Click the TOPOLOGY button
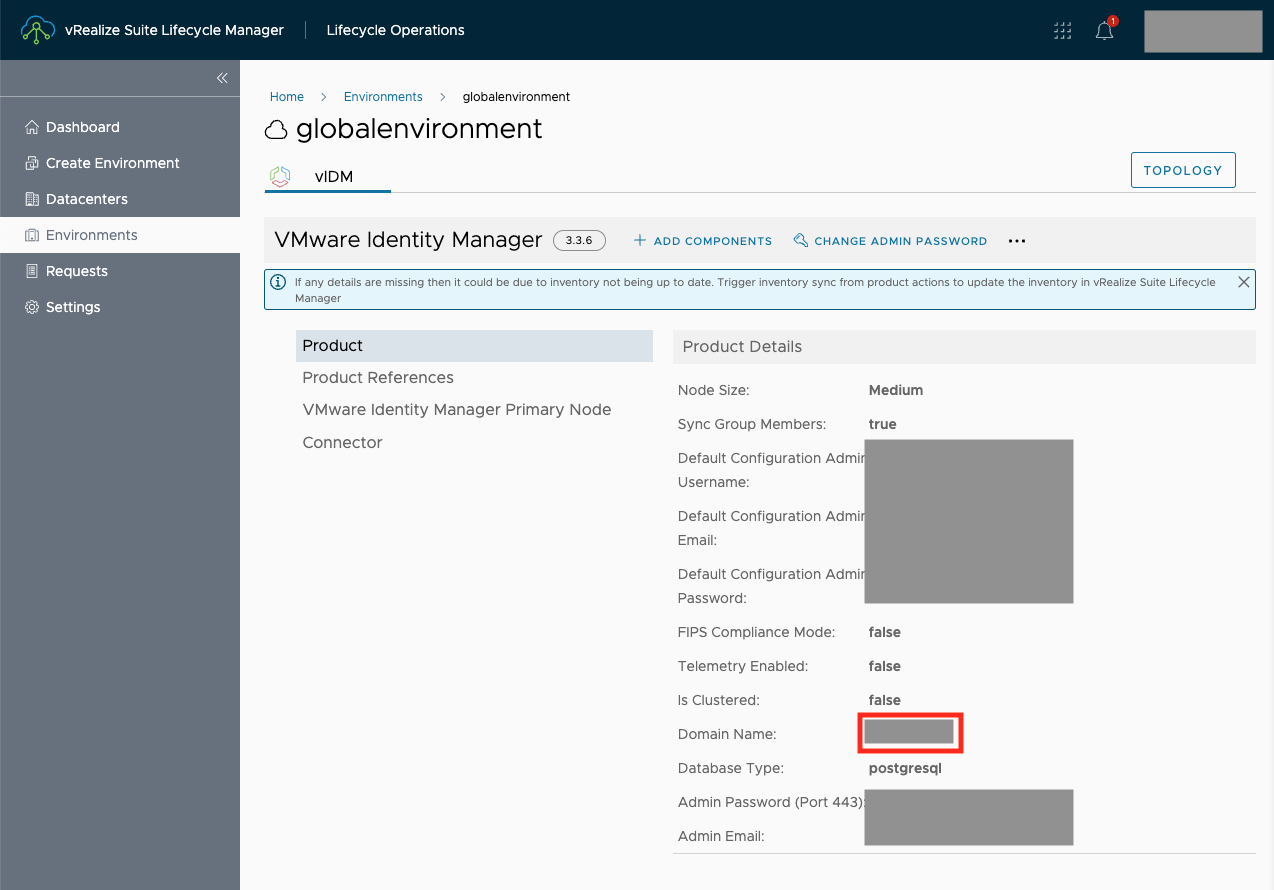The width and height of the screenshot is (1274, 890). (1183, 170)
